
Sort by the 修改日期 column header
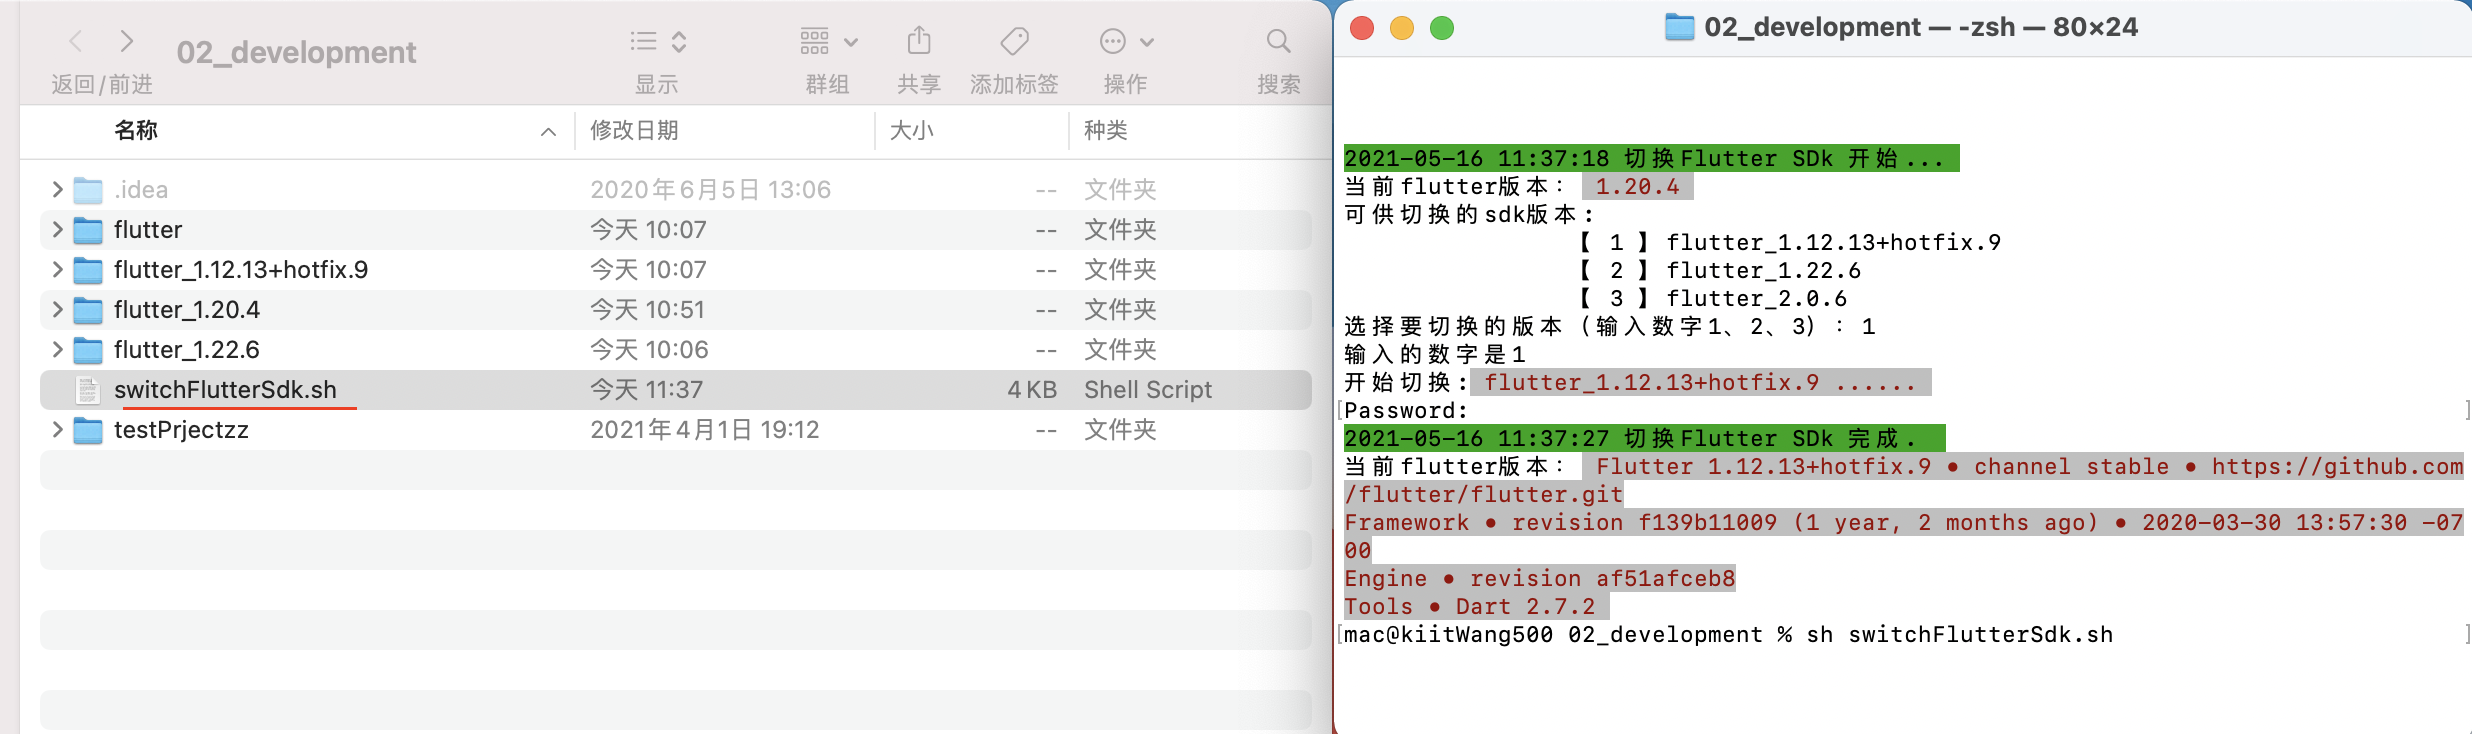[x=634, y=130]
